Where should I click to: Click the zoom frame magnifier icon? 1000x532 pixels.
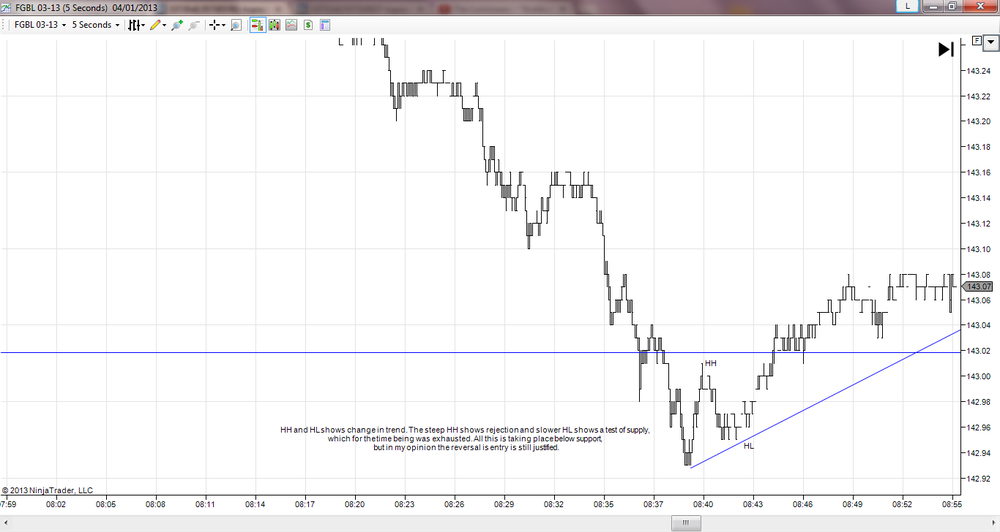[x=236, y=25]
